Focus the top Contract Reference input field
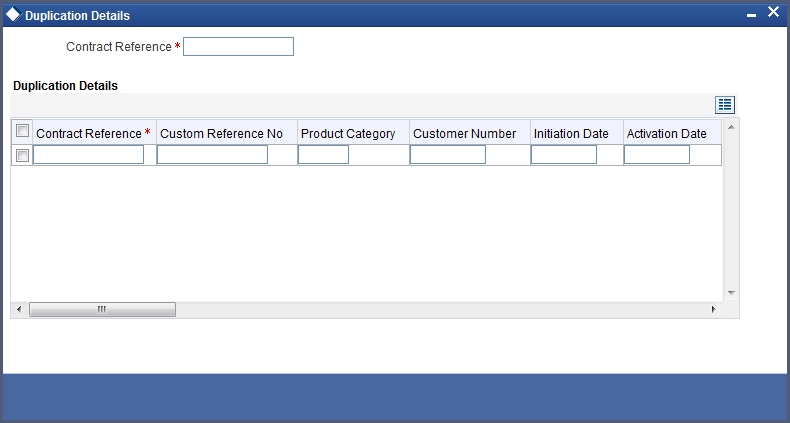The image size is (790, 423). pos(238,46)
